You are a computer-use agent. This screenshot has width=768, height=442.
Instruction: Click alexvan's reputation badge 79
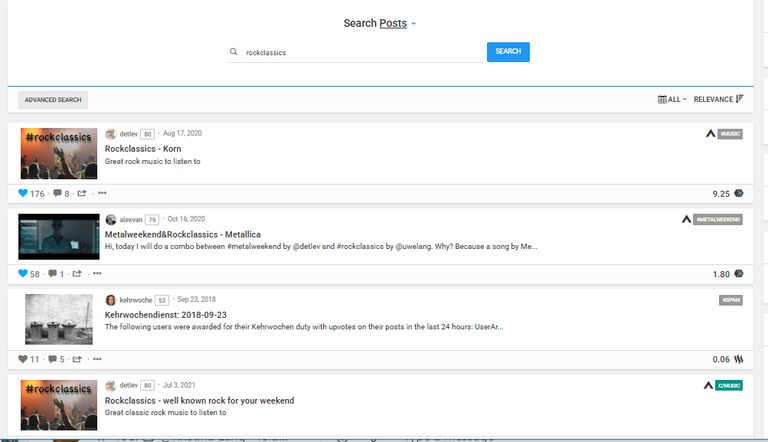[152, 220]
